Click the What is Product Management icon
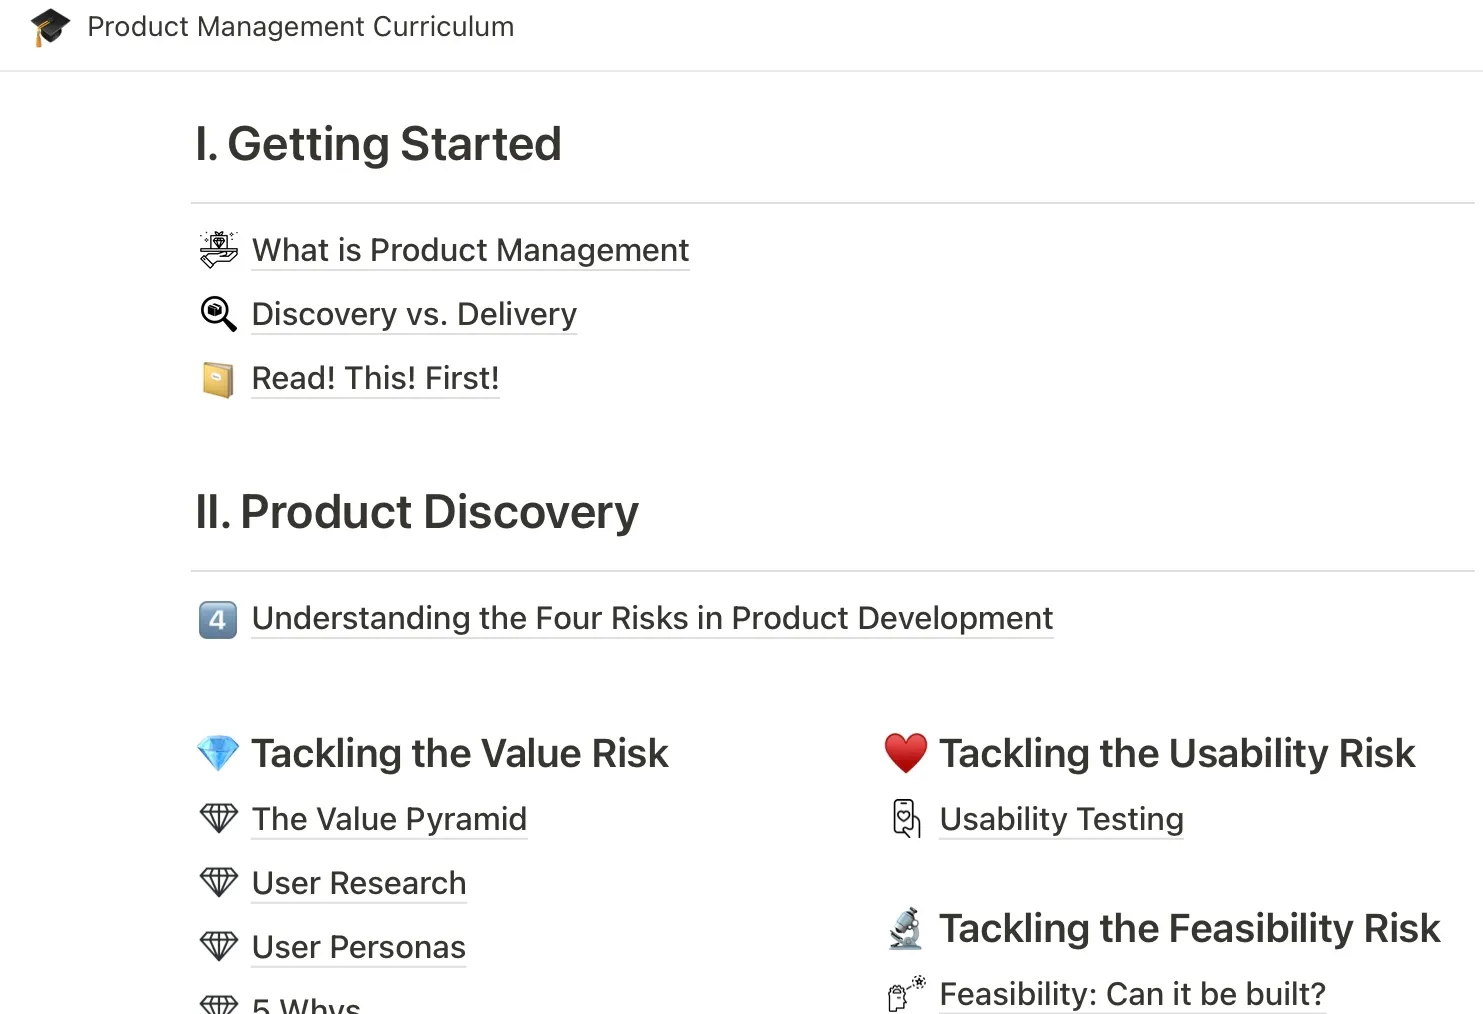Image resolution: width=1483 pixels, height=1014 pixels. point(218,250)
